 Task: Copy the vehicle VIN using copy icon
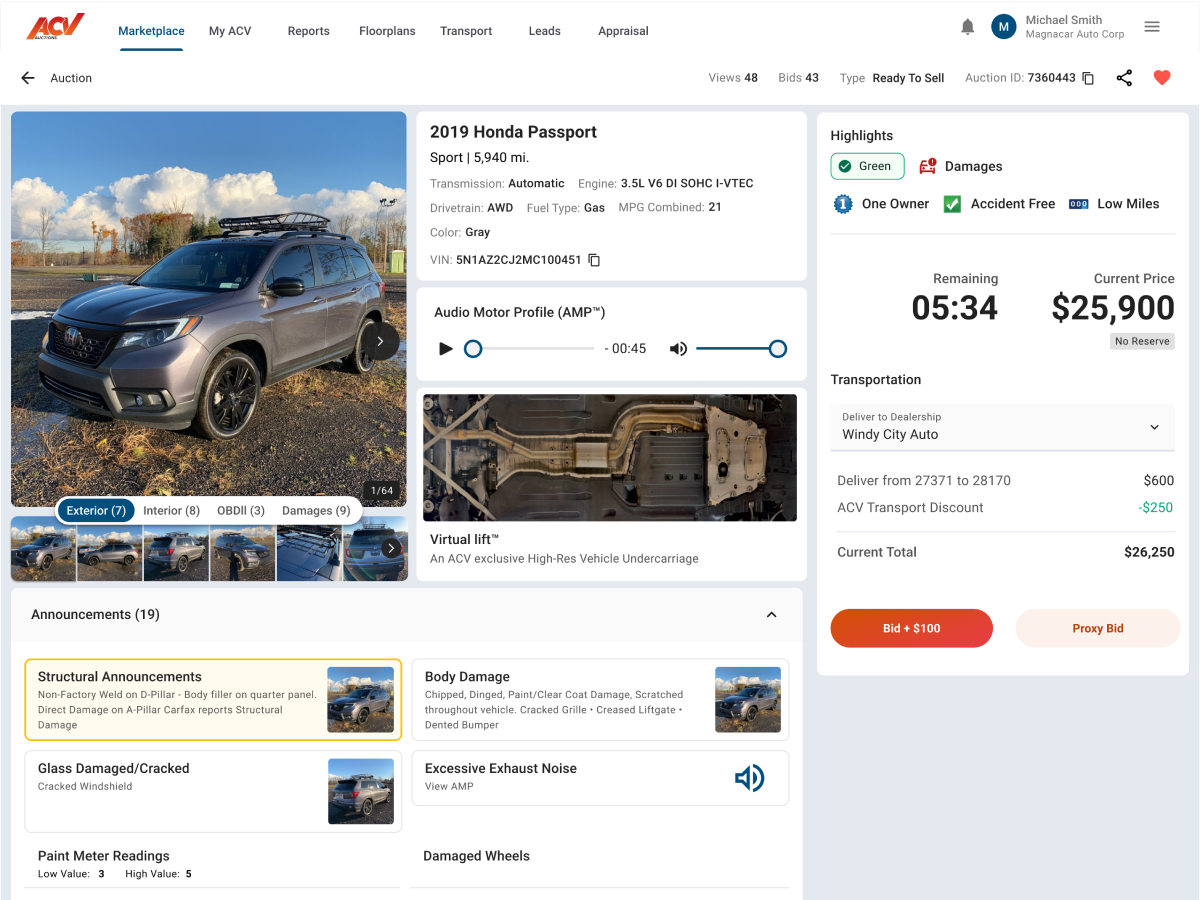click(x=594, y=259)
